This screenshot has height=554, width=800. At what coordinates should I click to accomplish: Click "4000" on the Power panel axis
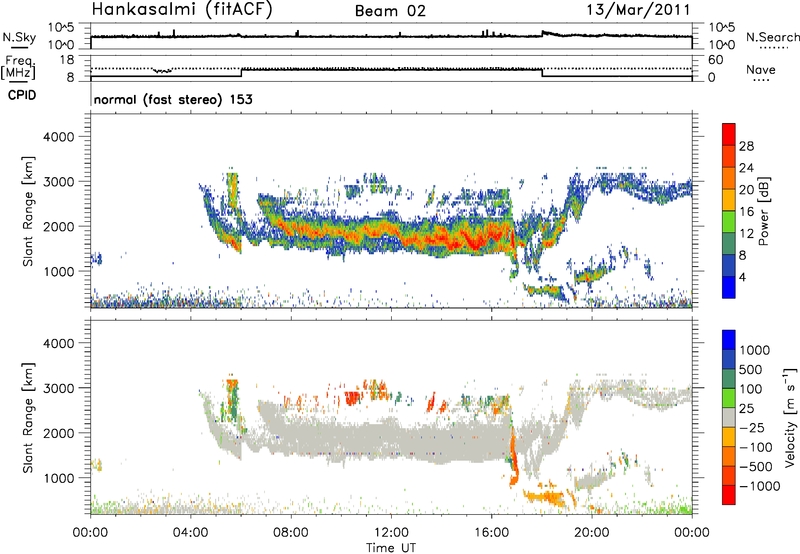point(58,137)
